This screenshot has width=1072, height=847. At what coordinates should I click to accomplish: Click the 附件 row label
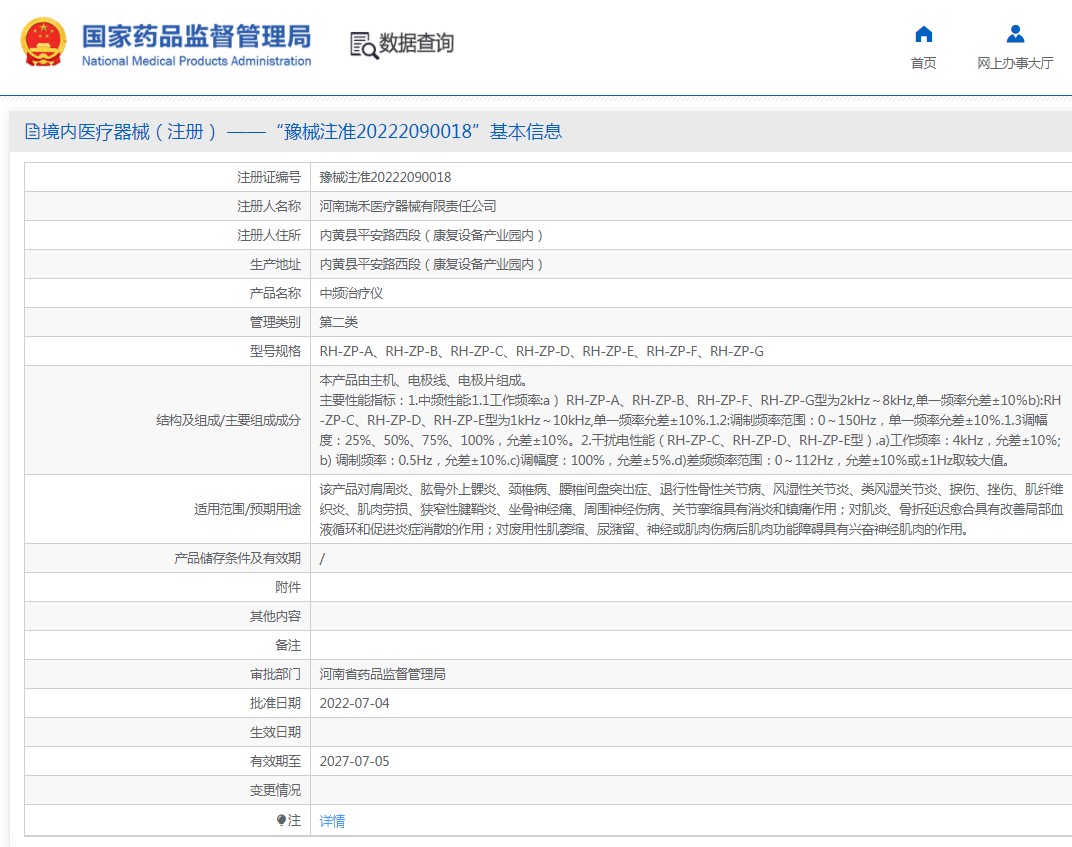point(288,587)
